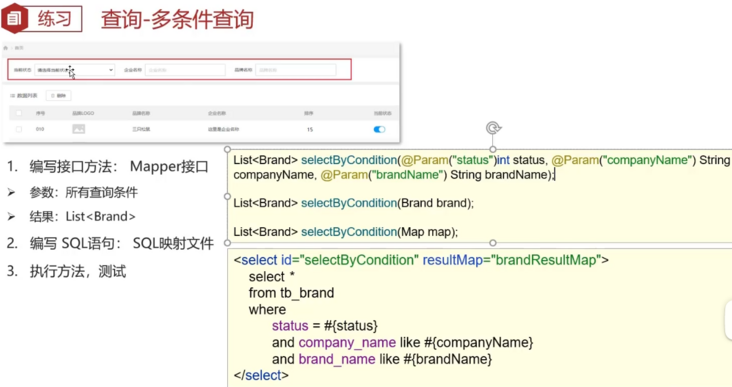The height and width of the screenshot is (387, 732).
Task: Click the 序号 column header
Action: [x=41, y=113]
